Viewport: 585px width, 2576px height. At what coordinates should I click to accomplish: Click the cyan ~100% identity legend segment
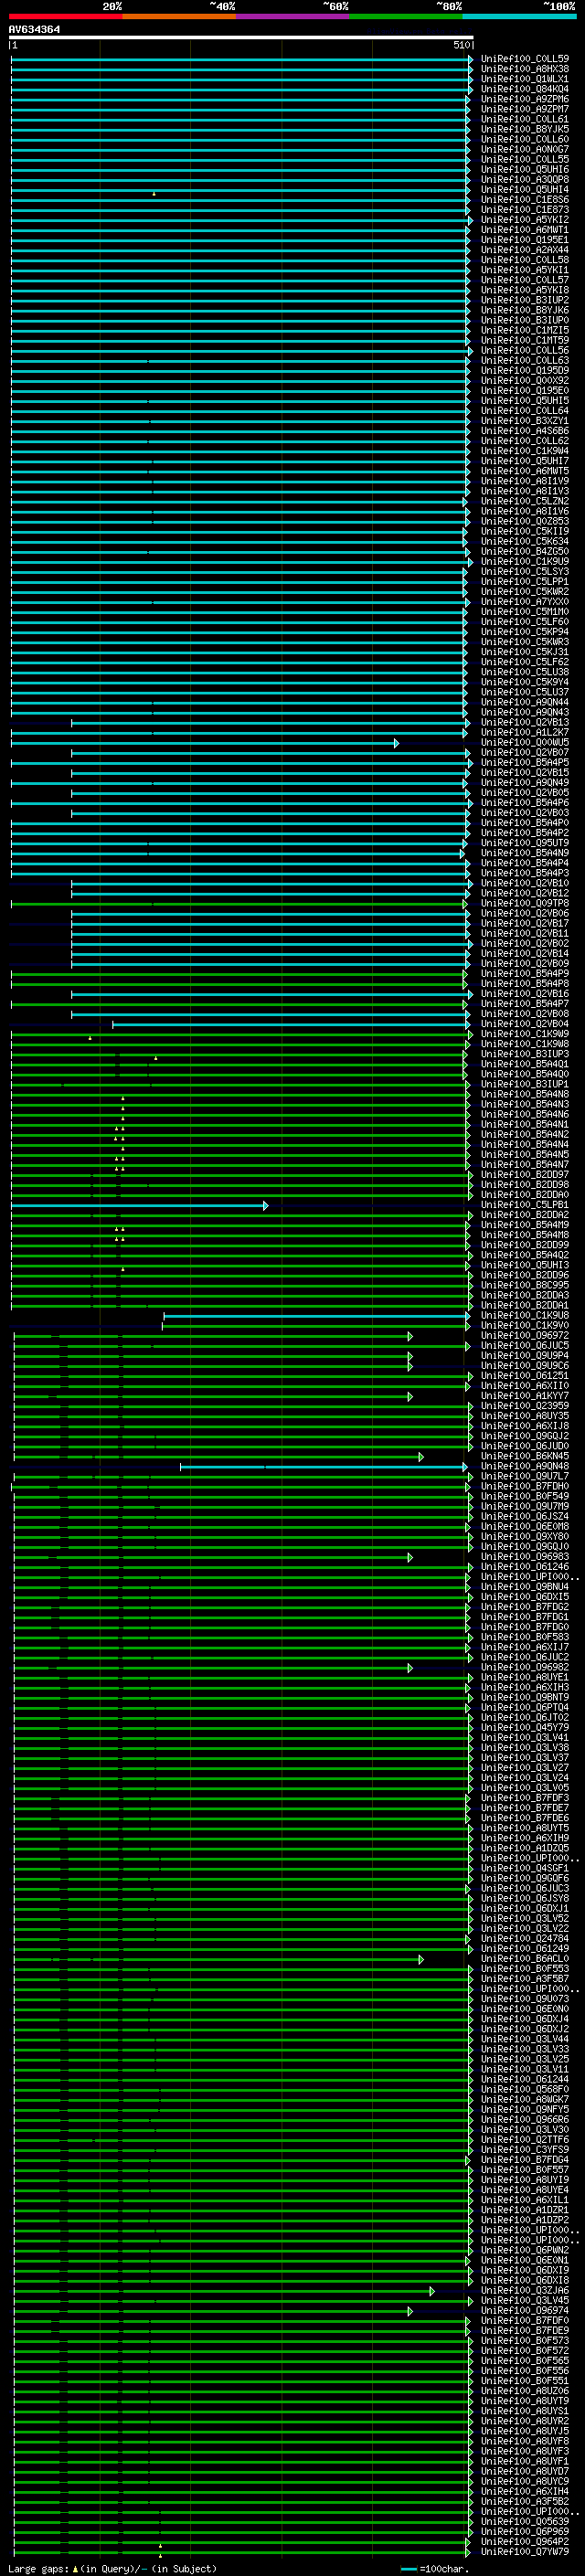pyautogui.click(x=519, y=16)
